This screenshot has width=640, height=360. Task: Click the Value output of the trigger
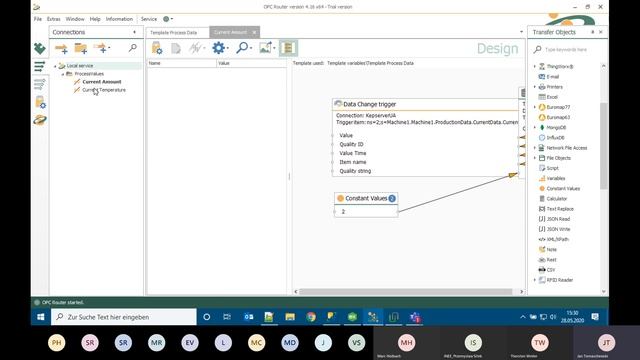(346, 136)
